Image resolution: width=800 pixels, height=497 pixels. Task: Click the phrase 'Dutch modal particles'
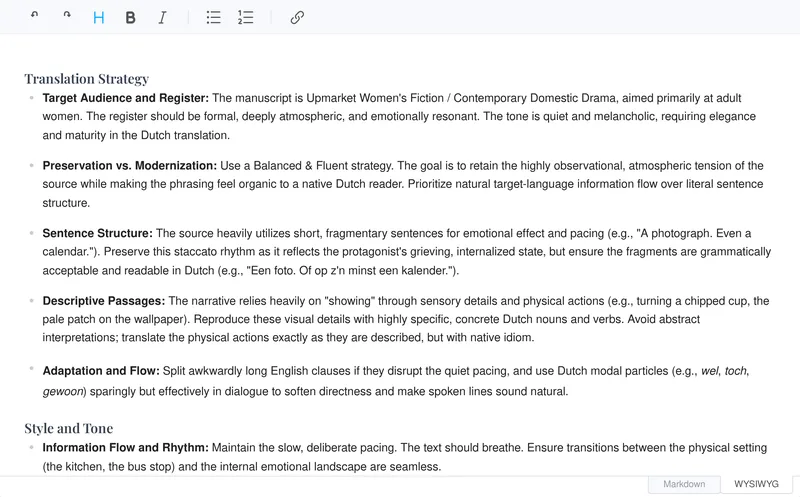[612, 371]
